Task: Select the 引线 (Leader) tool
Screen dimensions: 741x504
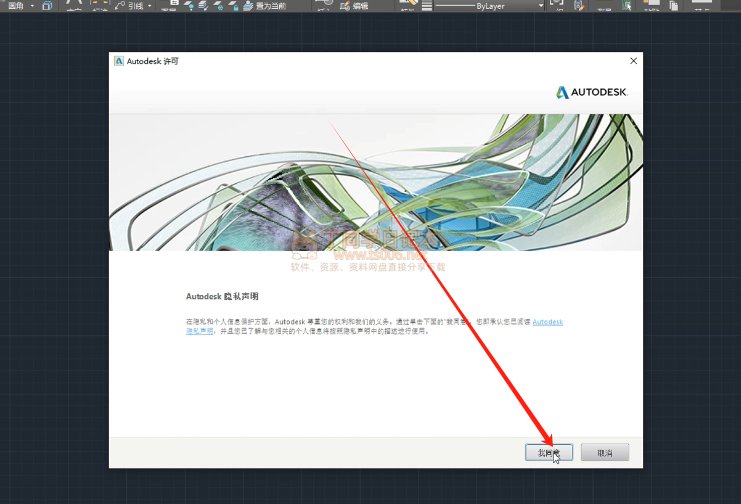Action: coord(129,6)
